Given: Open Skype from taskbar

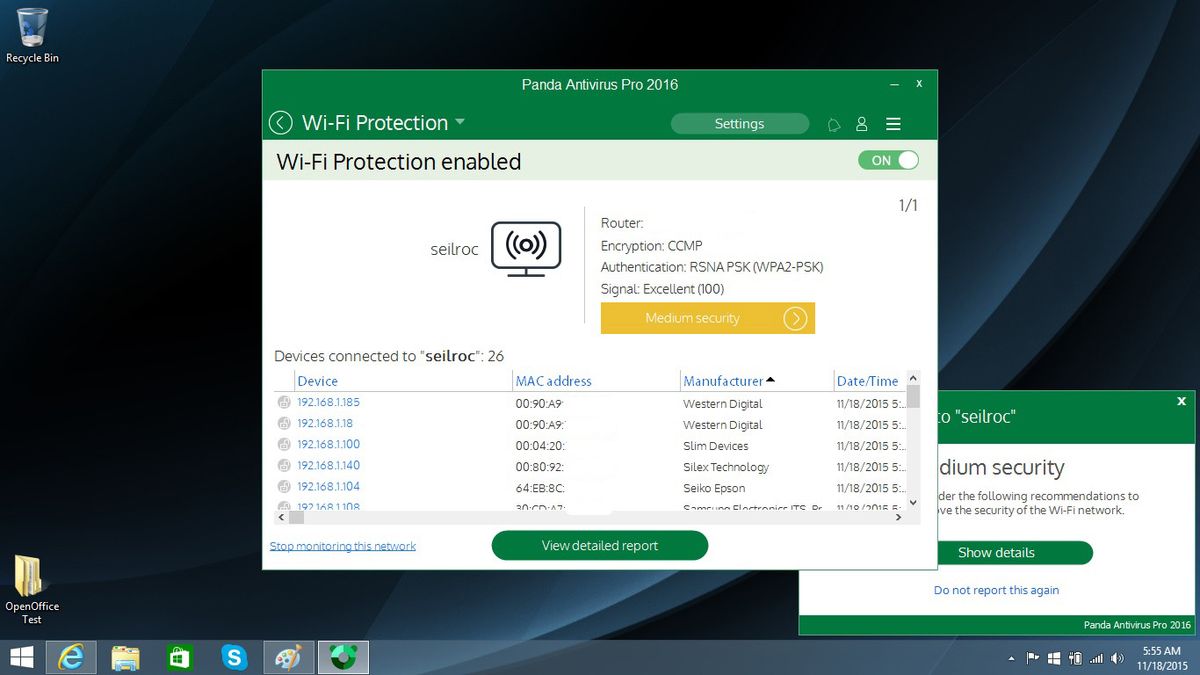Looking at the screenshot, I should [x=234, y=657].
